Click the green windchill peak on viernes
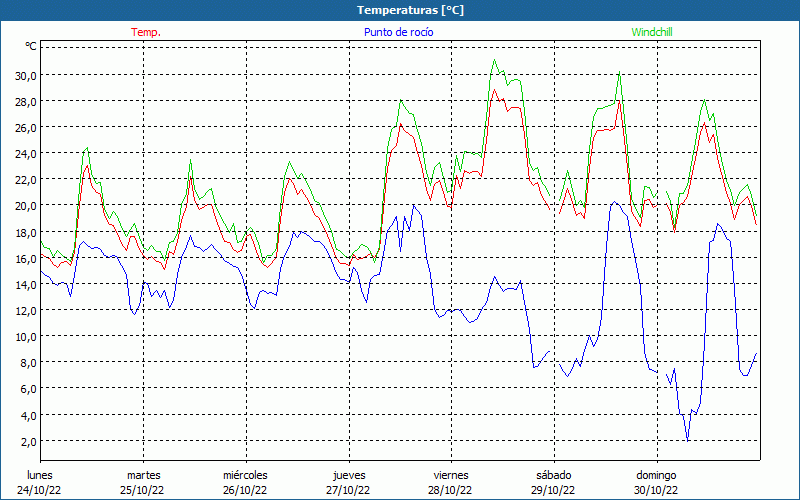This screenshot has width=800, height=500. point(494,60)
